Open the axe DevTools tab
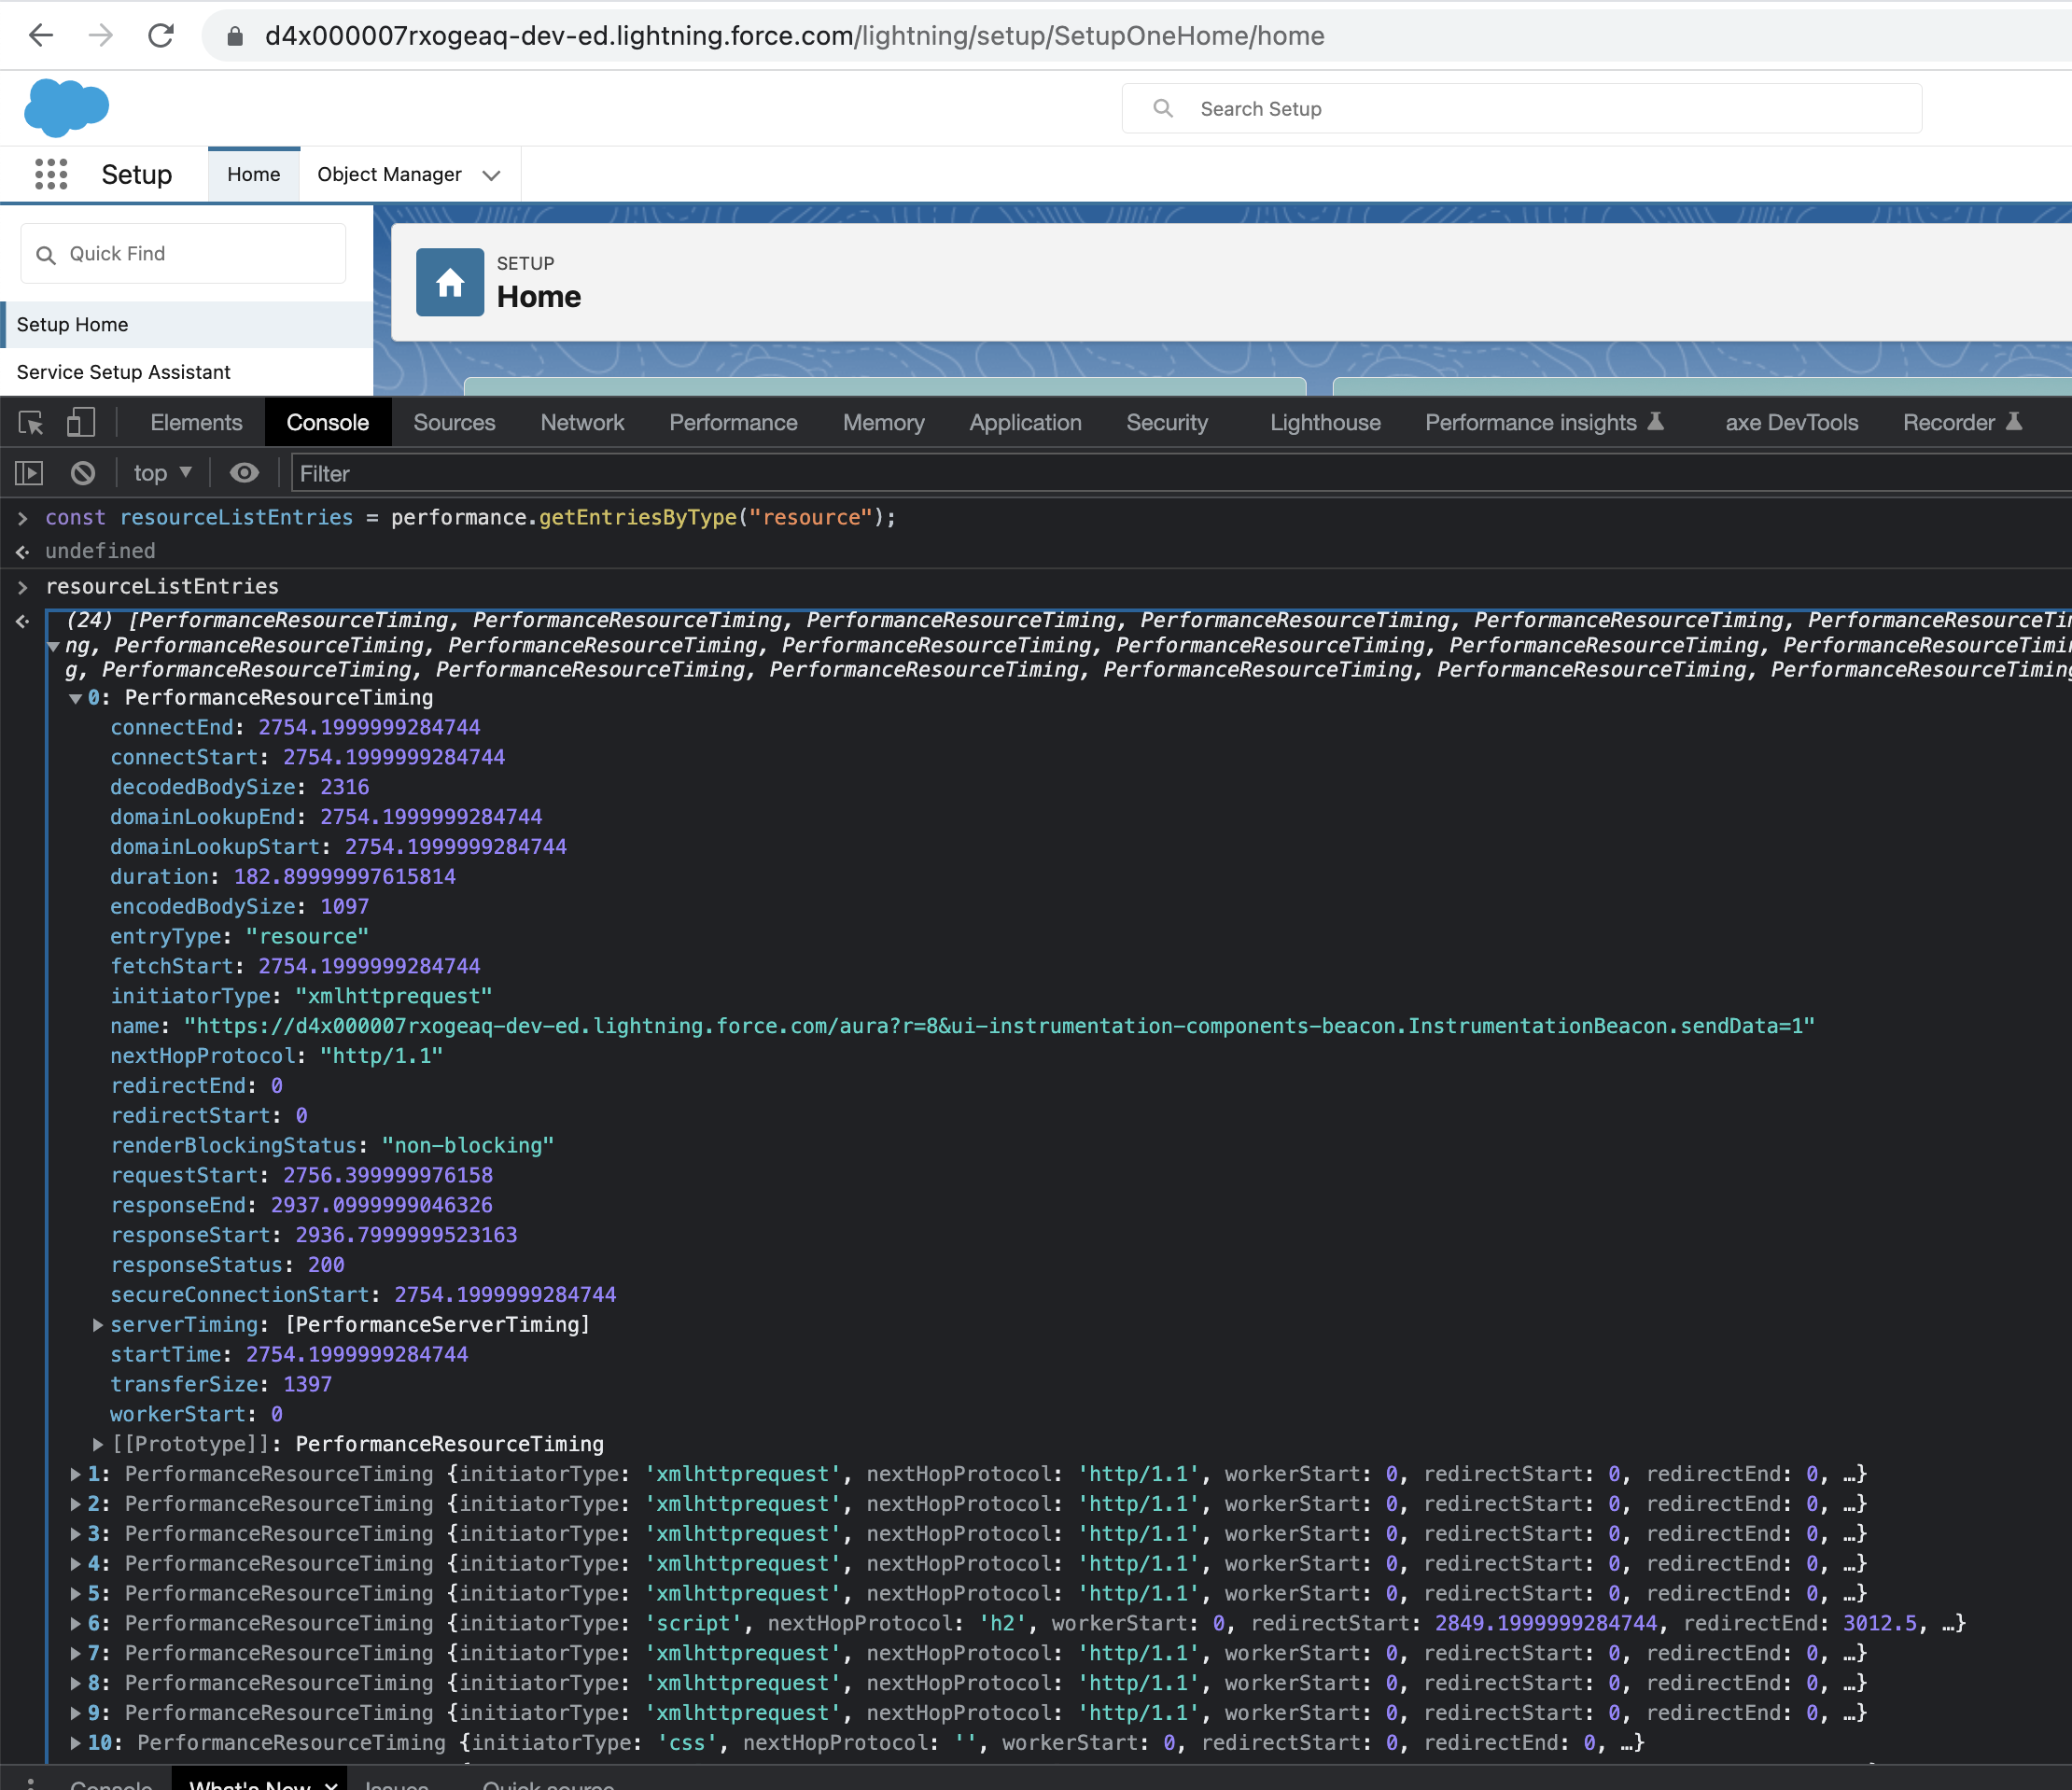The height and width of the screenshot is (1790, 2072). pos(1791,423)
